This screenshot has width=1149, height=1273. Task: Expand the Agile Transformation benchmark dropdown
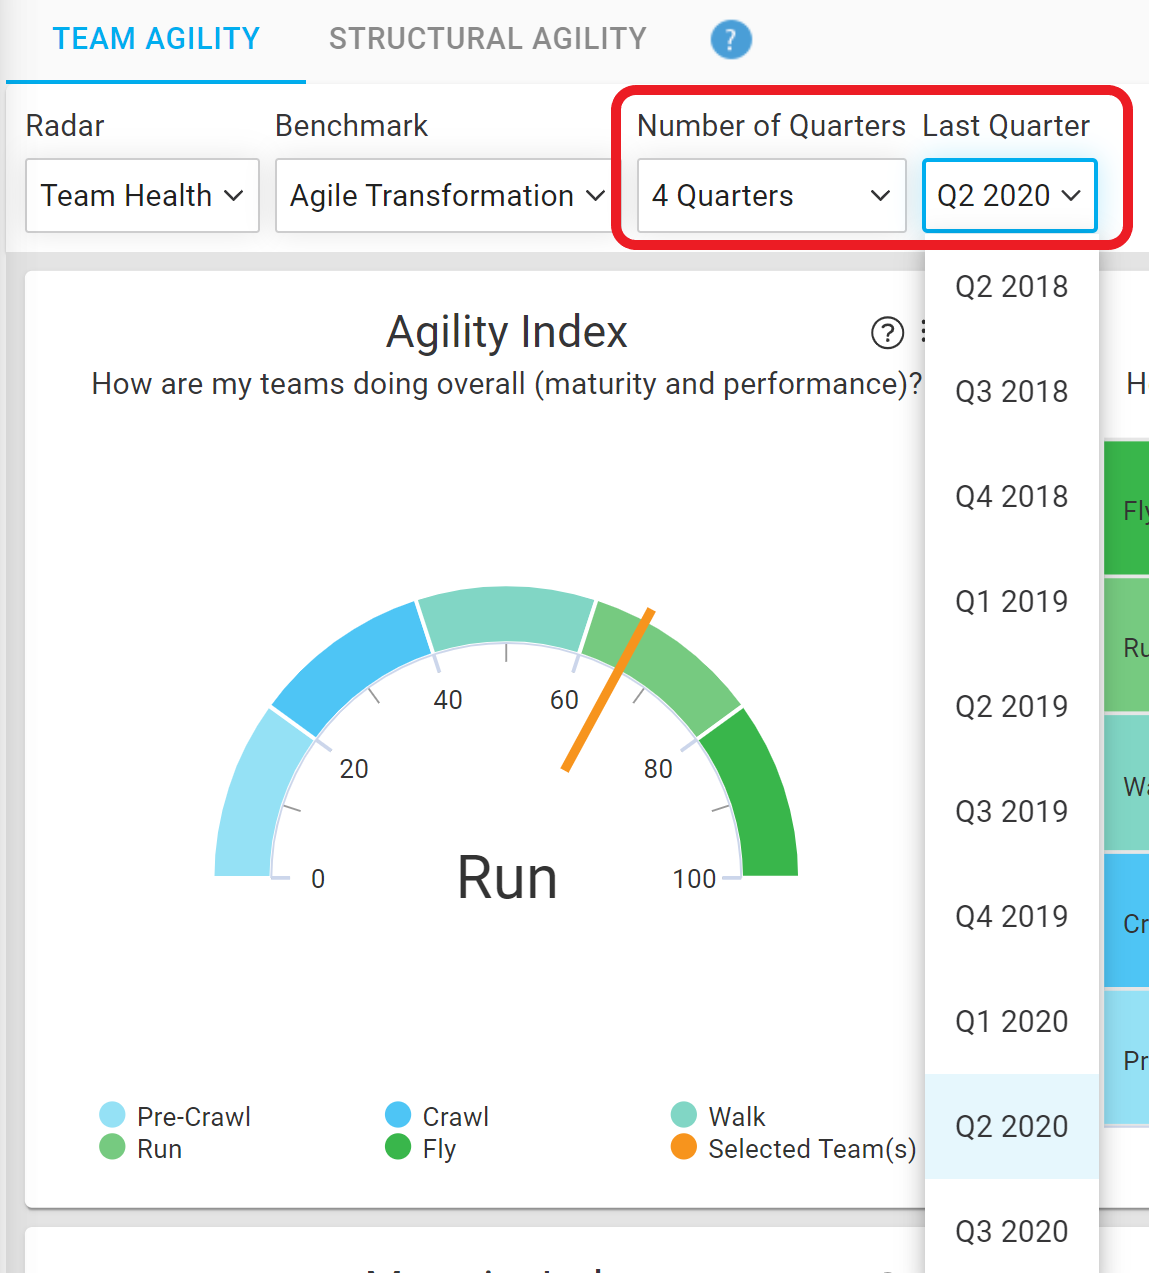[446, 195]
